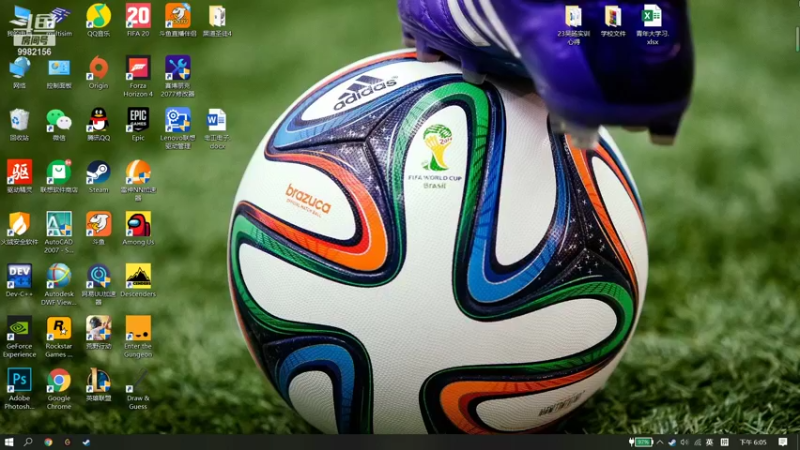The height and width of the screenshot is (450, 800).
Task: Click the Steam taskbar icon
Action: click(87, 442)
